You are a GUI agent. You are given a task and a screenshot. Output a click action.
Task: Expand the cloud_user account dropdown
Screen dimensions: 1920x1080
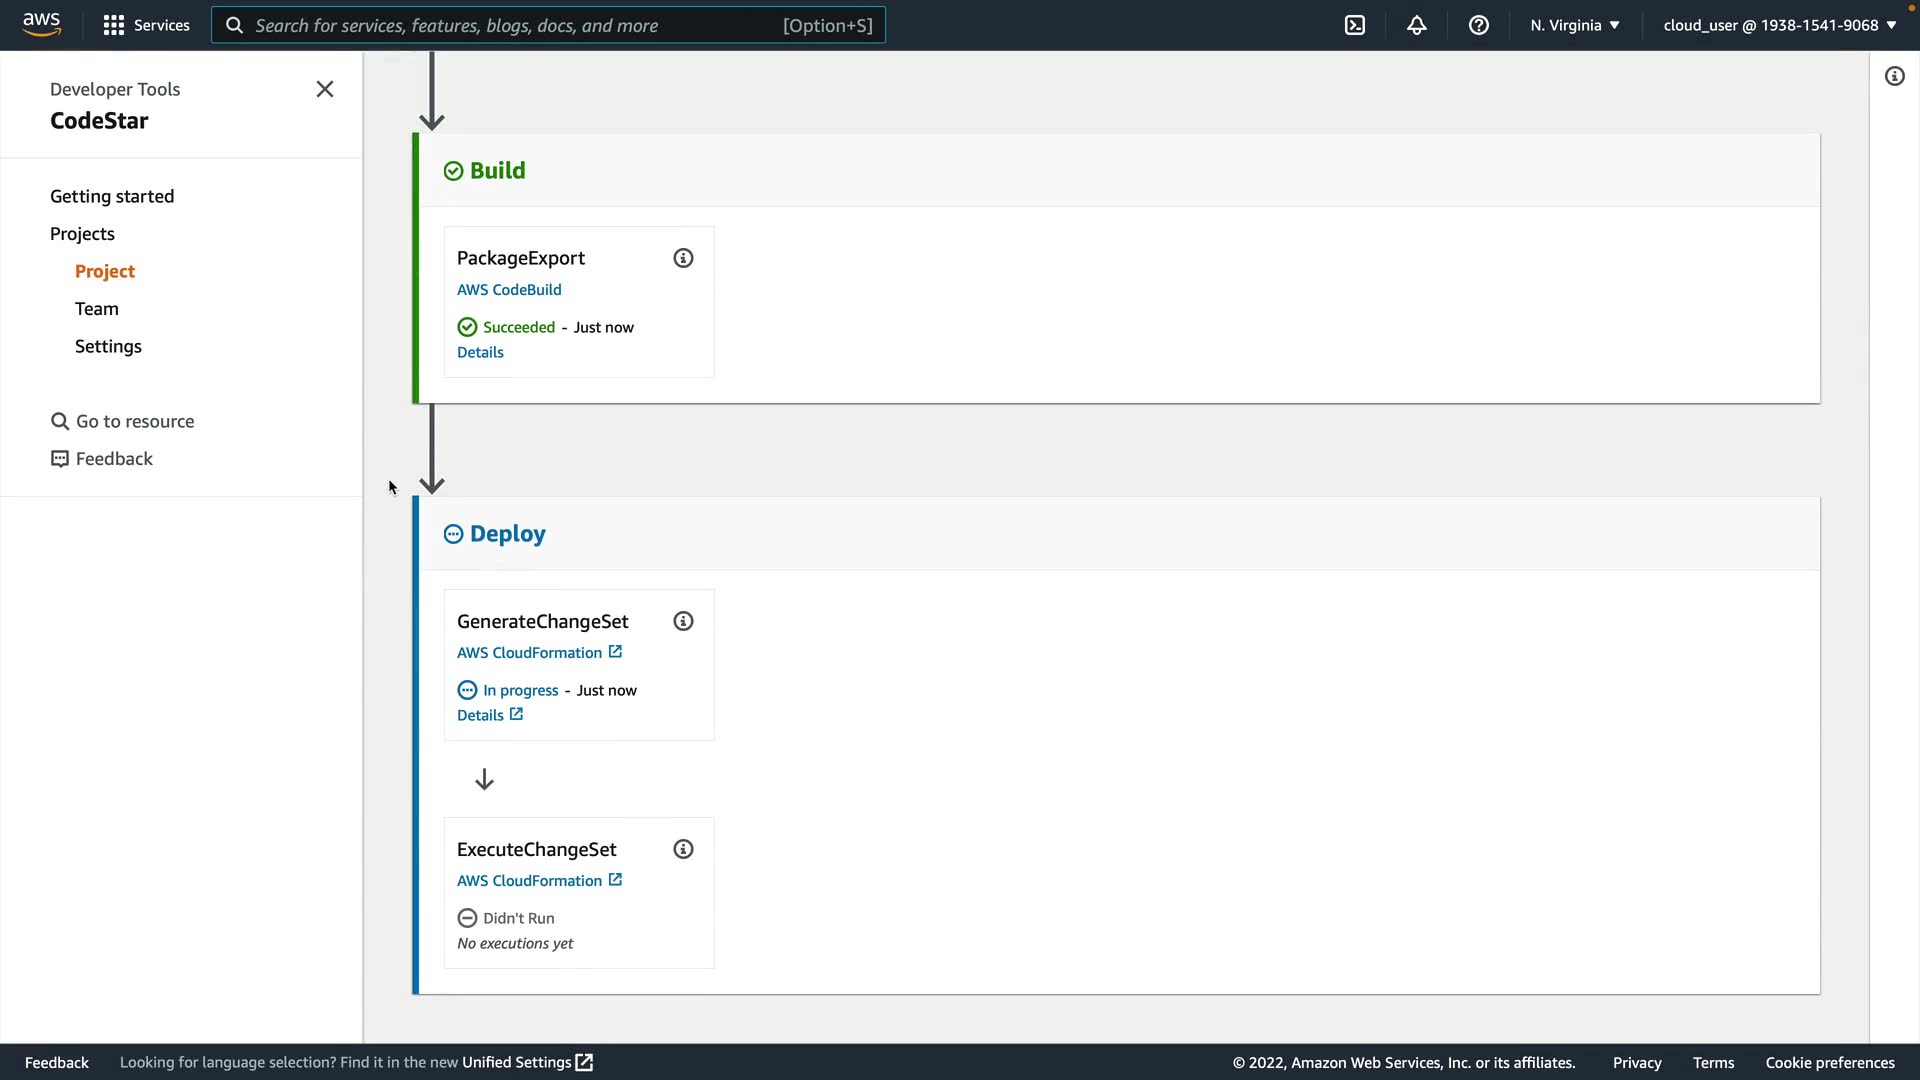[x=1779, y=25]
